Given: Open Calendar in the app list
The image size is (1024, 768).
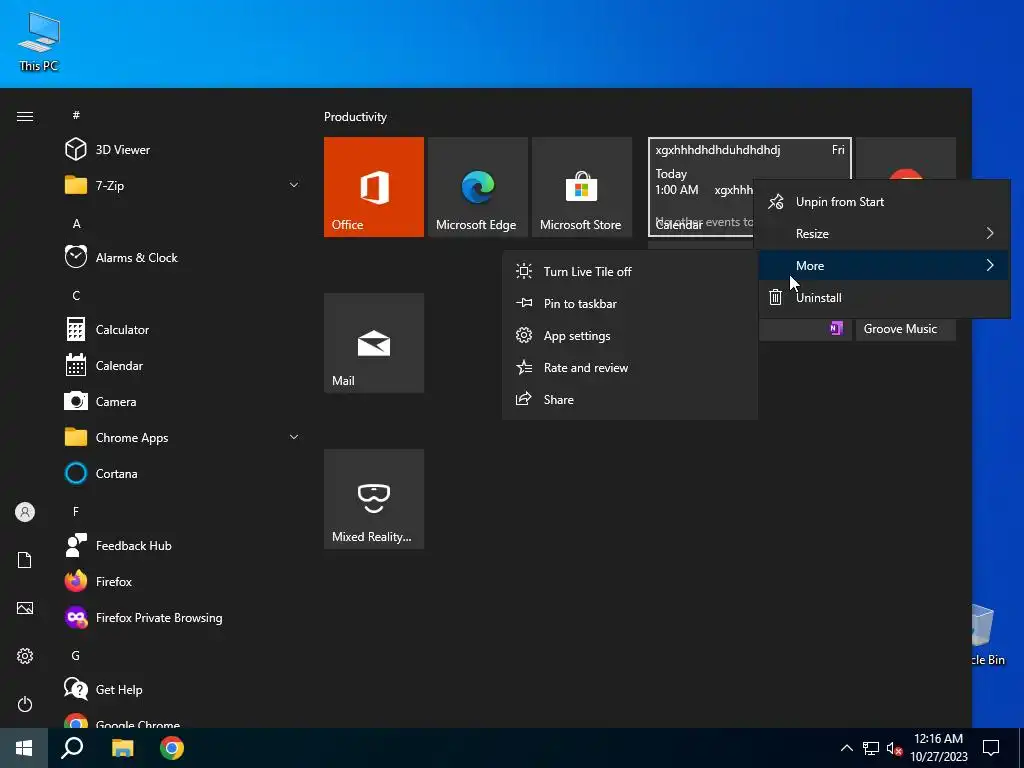Looking at the screenshot, I should tap(103, 366).
